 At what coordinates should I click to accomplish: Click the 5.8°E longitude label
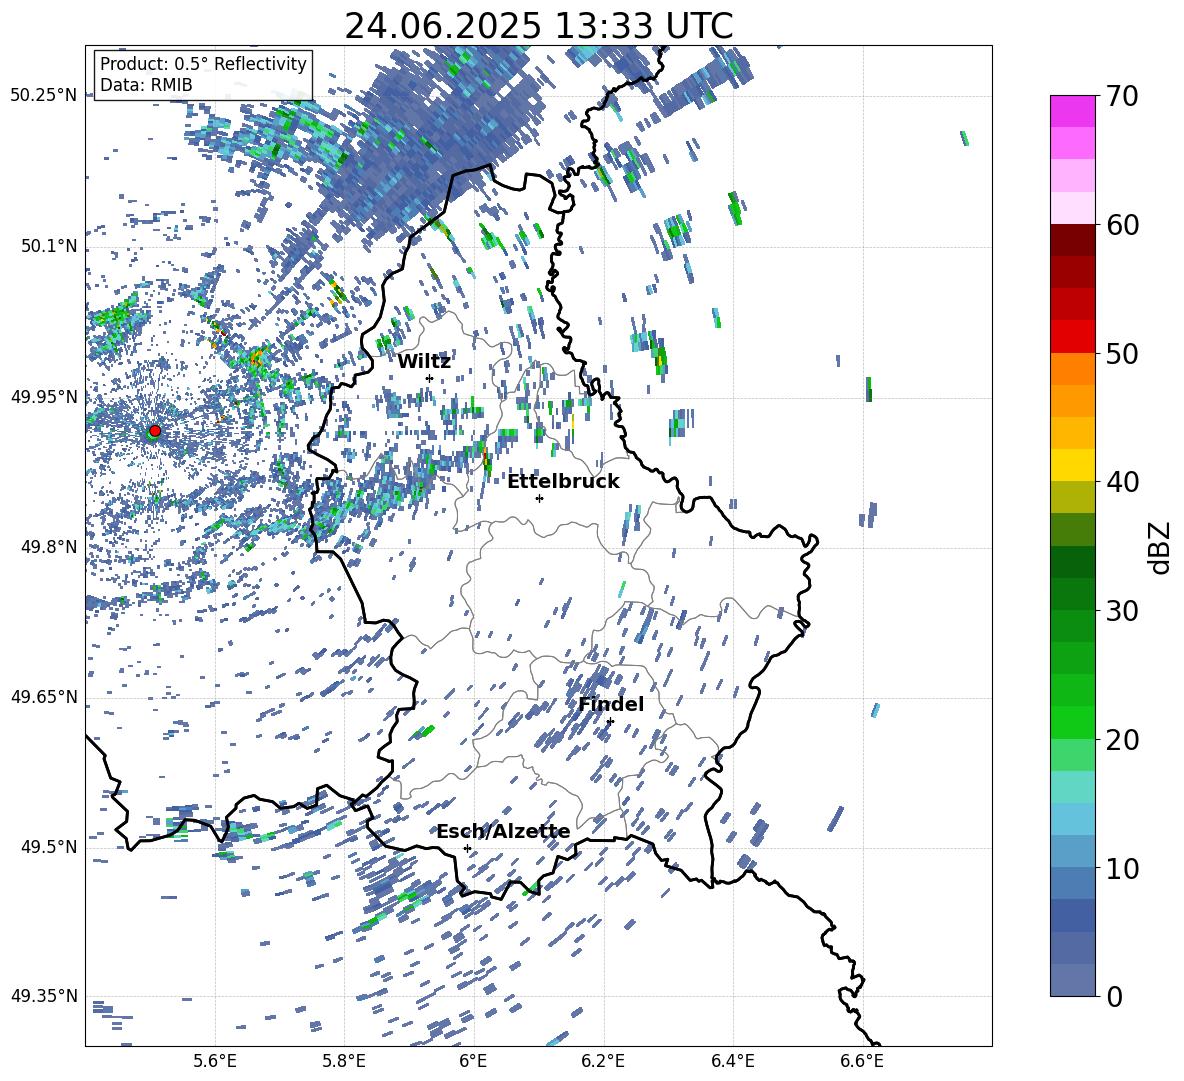[x=344, y=1061]
